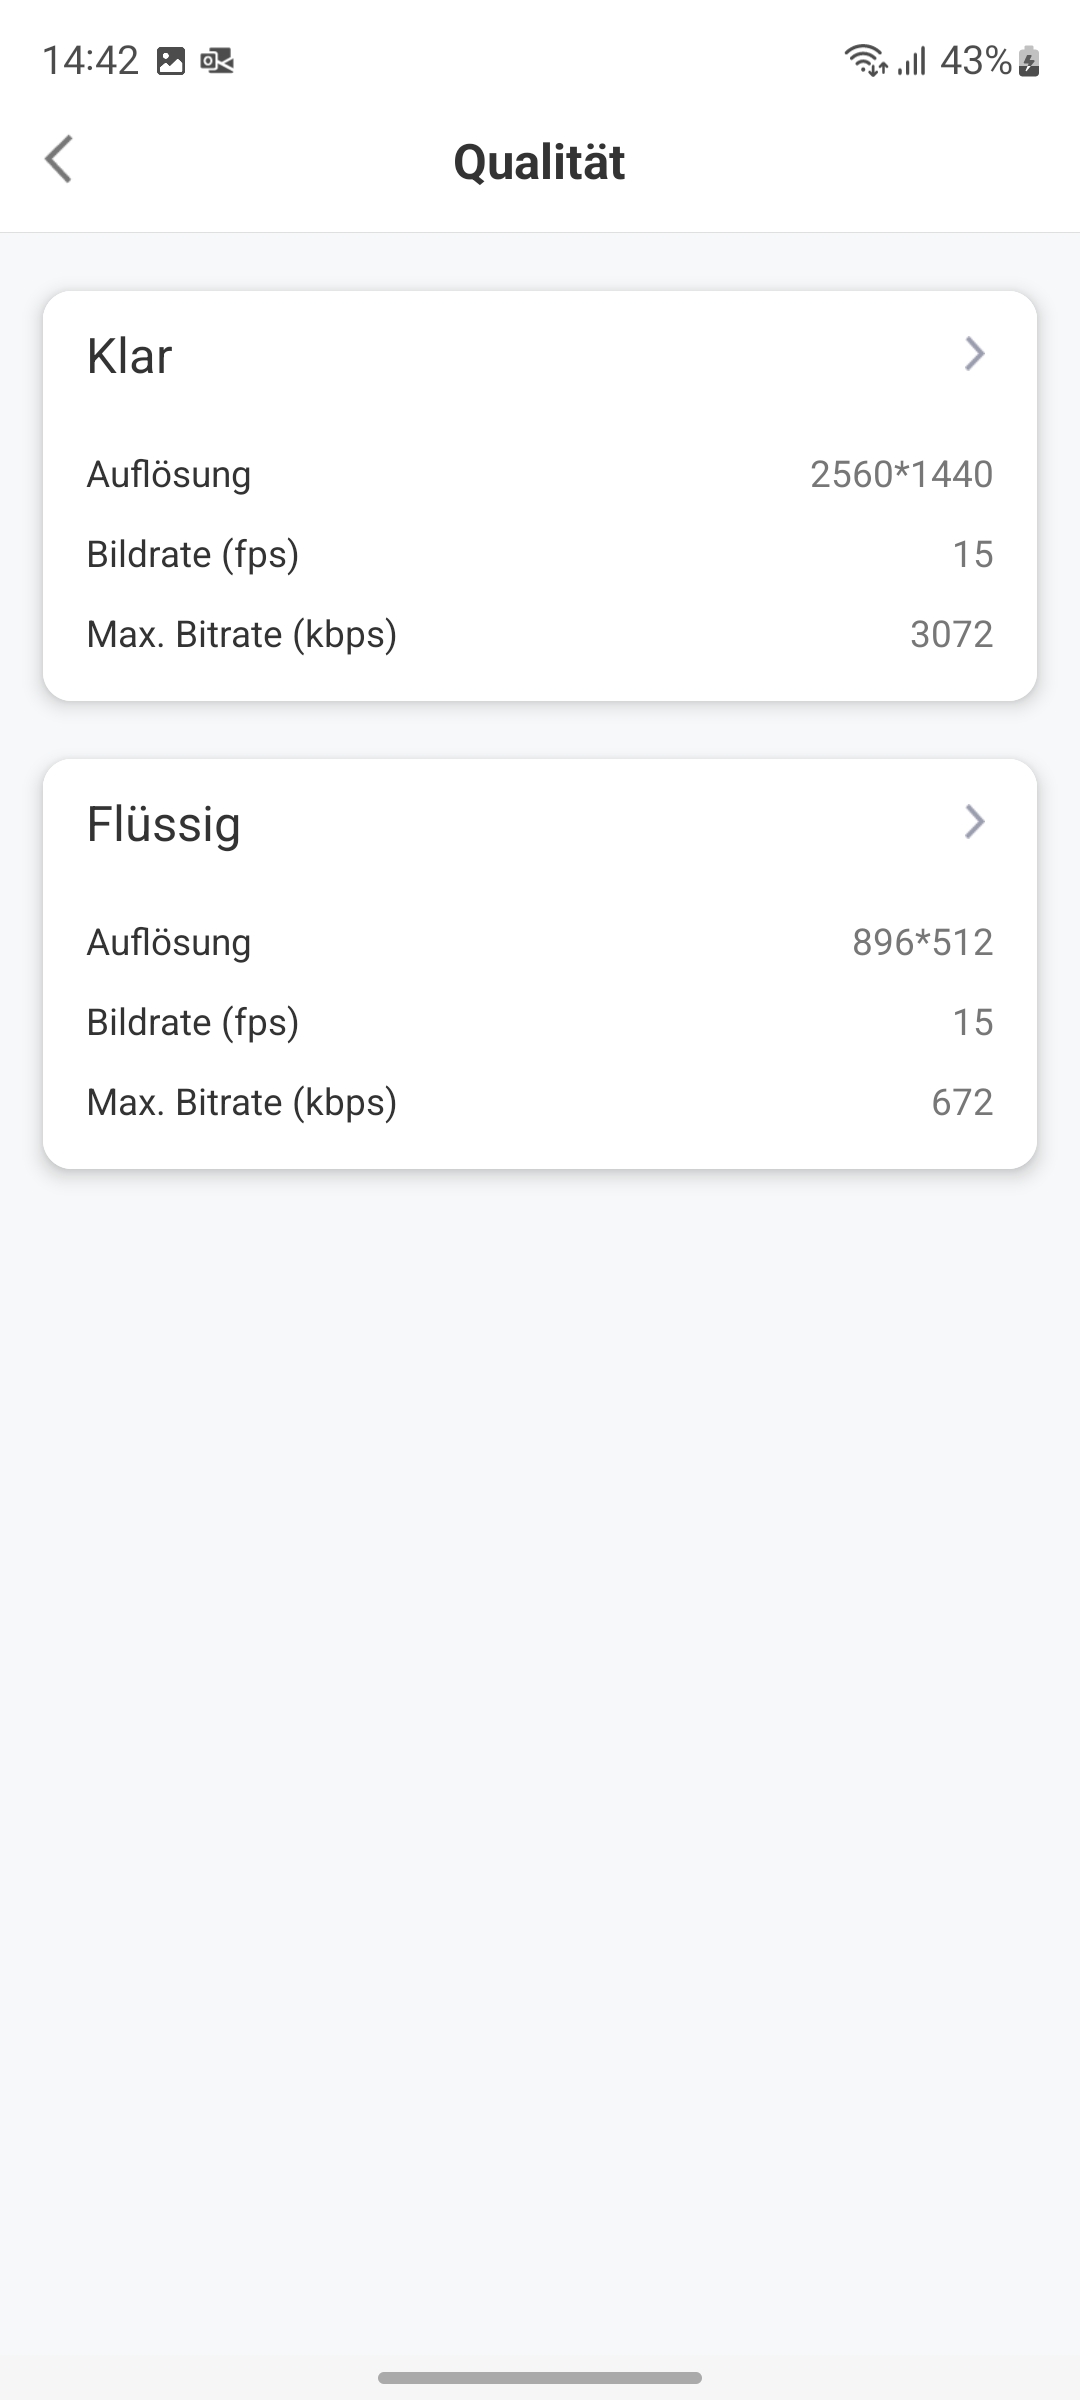Image resolution: width=1080 pixels, height=2400 pixels.
Task: Tap the 2560*1440 resolution value
Action: click(901, 474)
